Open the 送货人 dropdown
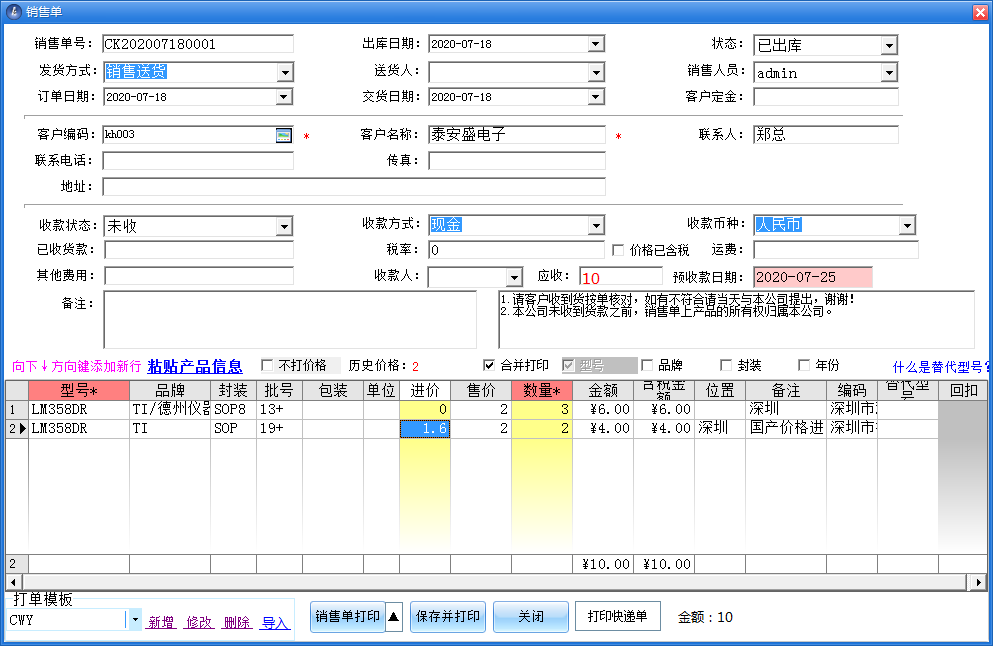The height and width of the screenshot is (646, 993). 595,72
